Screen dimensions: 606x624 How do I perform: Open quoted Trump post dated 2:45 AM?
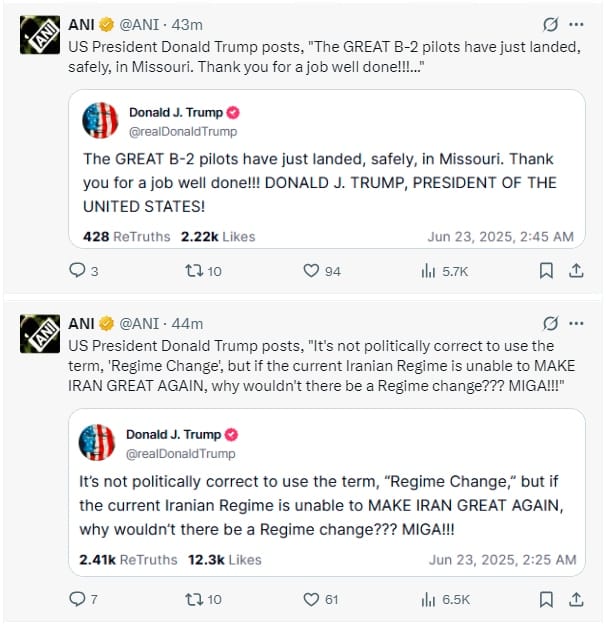point(327,169)
